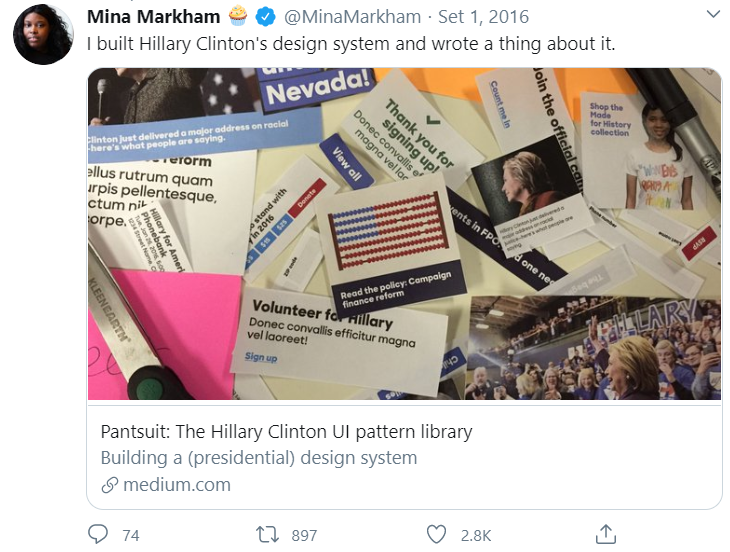Click the 2.8K likes count
This screenshot has height=552, width=730.
coord(476,535)
